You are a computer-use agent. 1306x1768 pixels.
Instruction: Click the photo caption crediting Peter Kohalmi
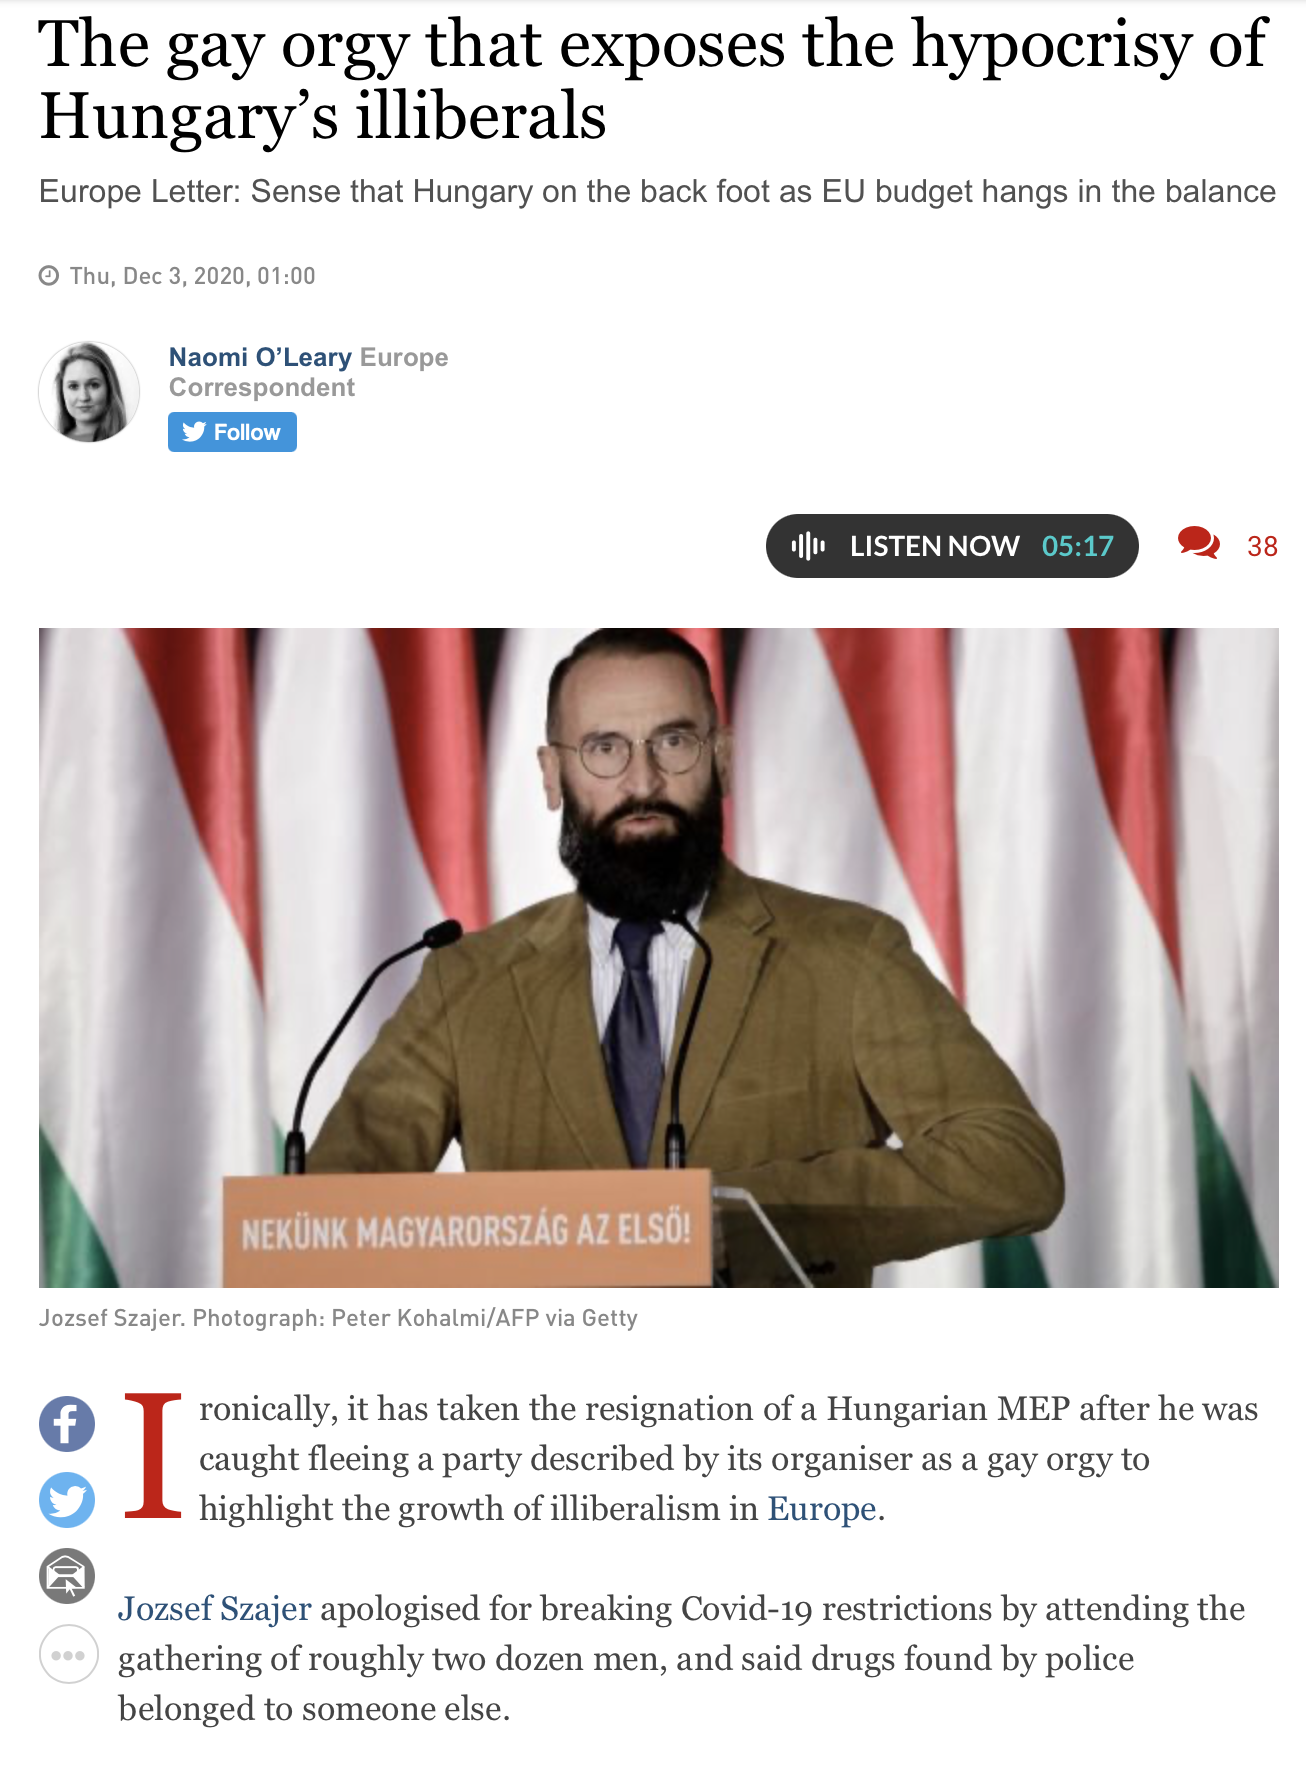338,1318
